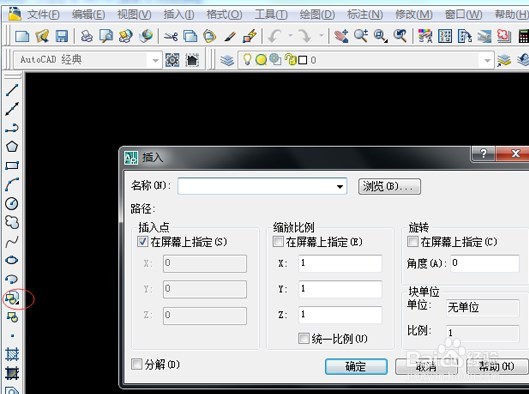Open the 编辑(E) menu
This screenshot has width=529, height=394.
[88, 15]
